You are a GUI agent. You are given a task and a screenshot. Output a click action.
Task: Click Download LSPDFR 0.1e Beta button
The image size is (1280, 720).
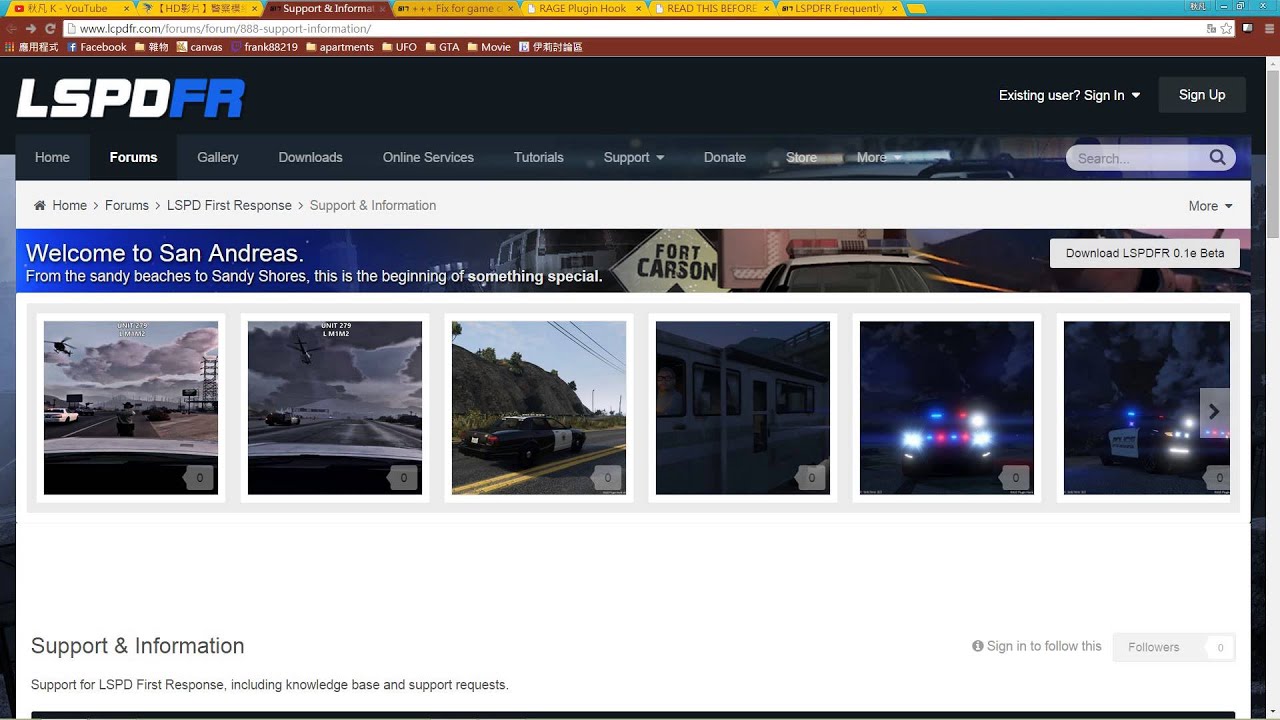(1144, 253)
